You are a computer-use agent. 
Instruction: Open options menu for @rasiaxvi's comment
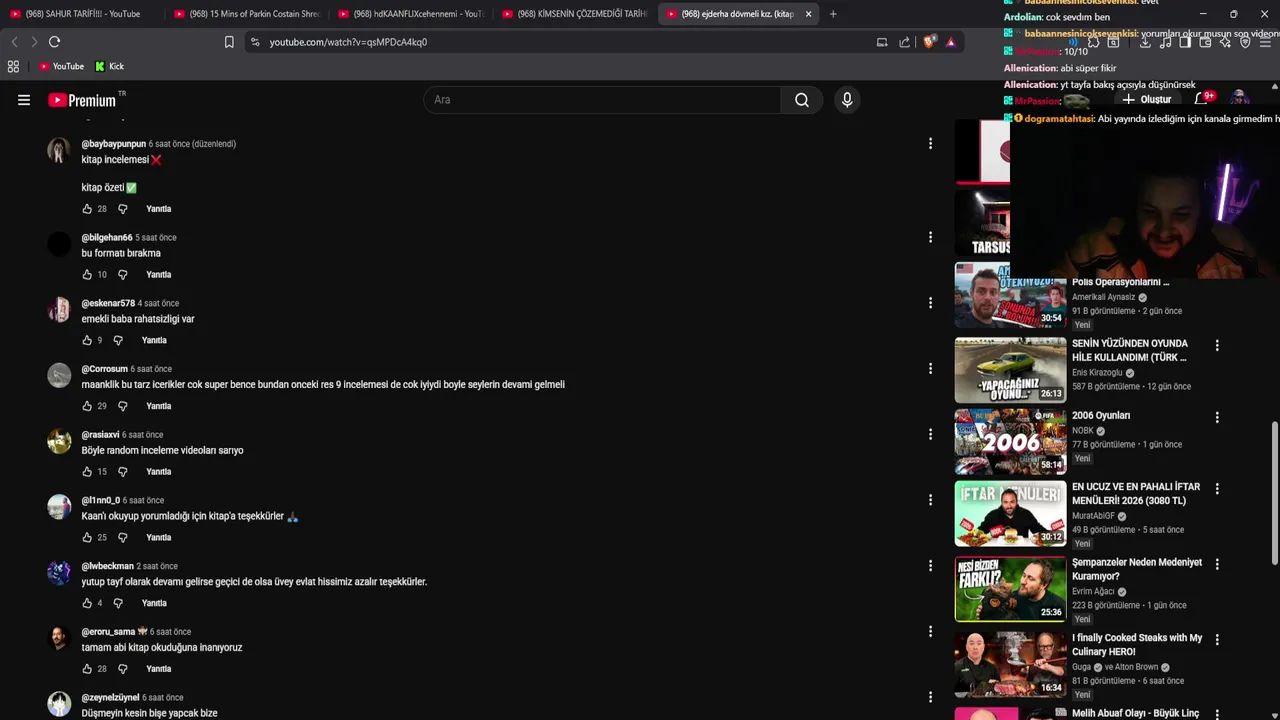(x=930, y=434)
